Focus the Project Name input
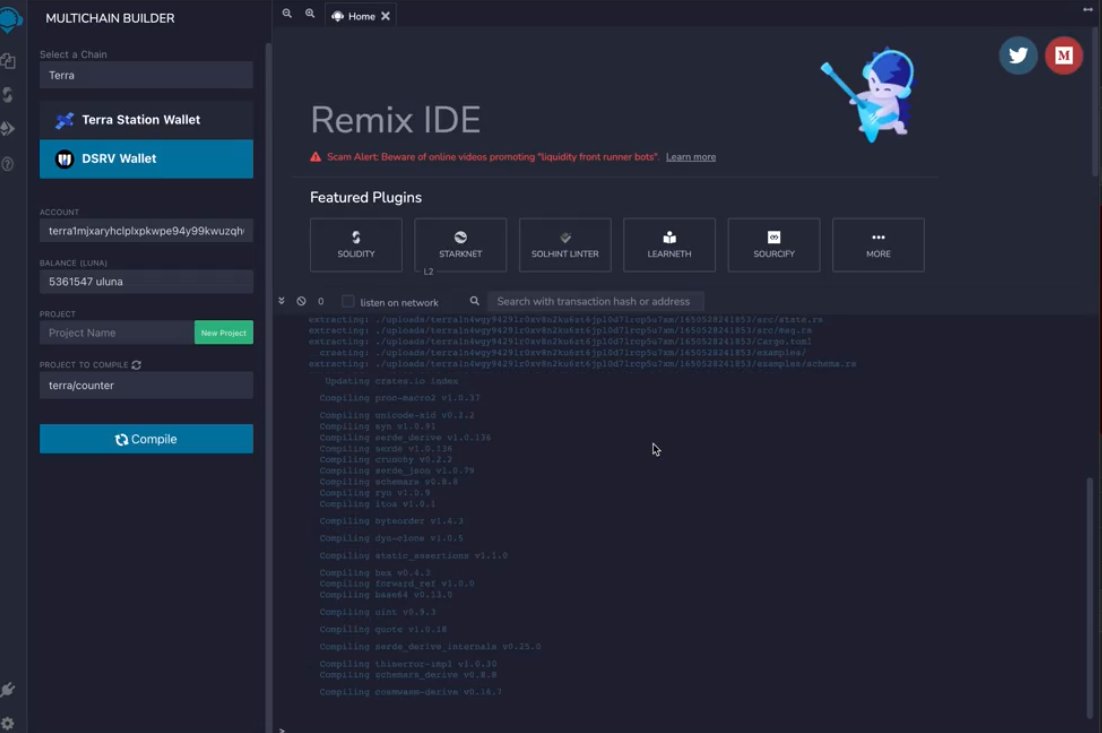This screenshot has width=1102, height=733. point(117,332)
